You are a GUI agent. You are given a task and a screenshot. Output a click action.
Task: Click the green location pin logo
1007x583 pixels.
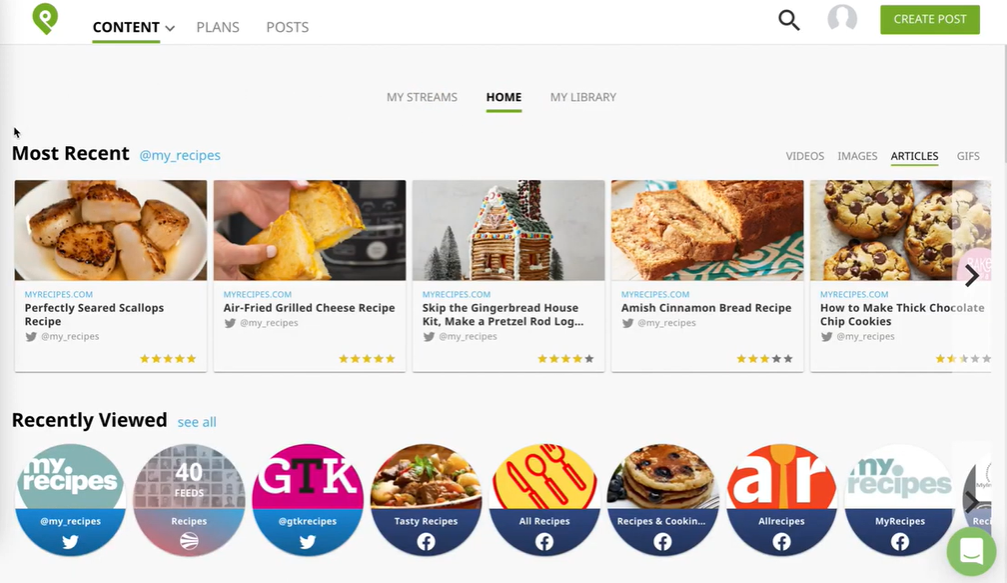tap(45, 19)
